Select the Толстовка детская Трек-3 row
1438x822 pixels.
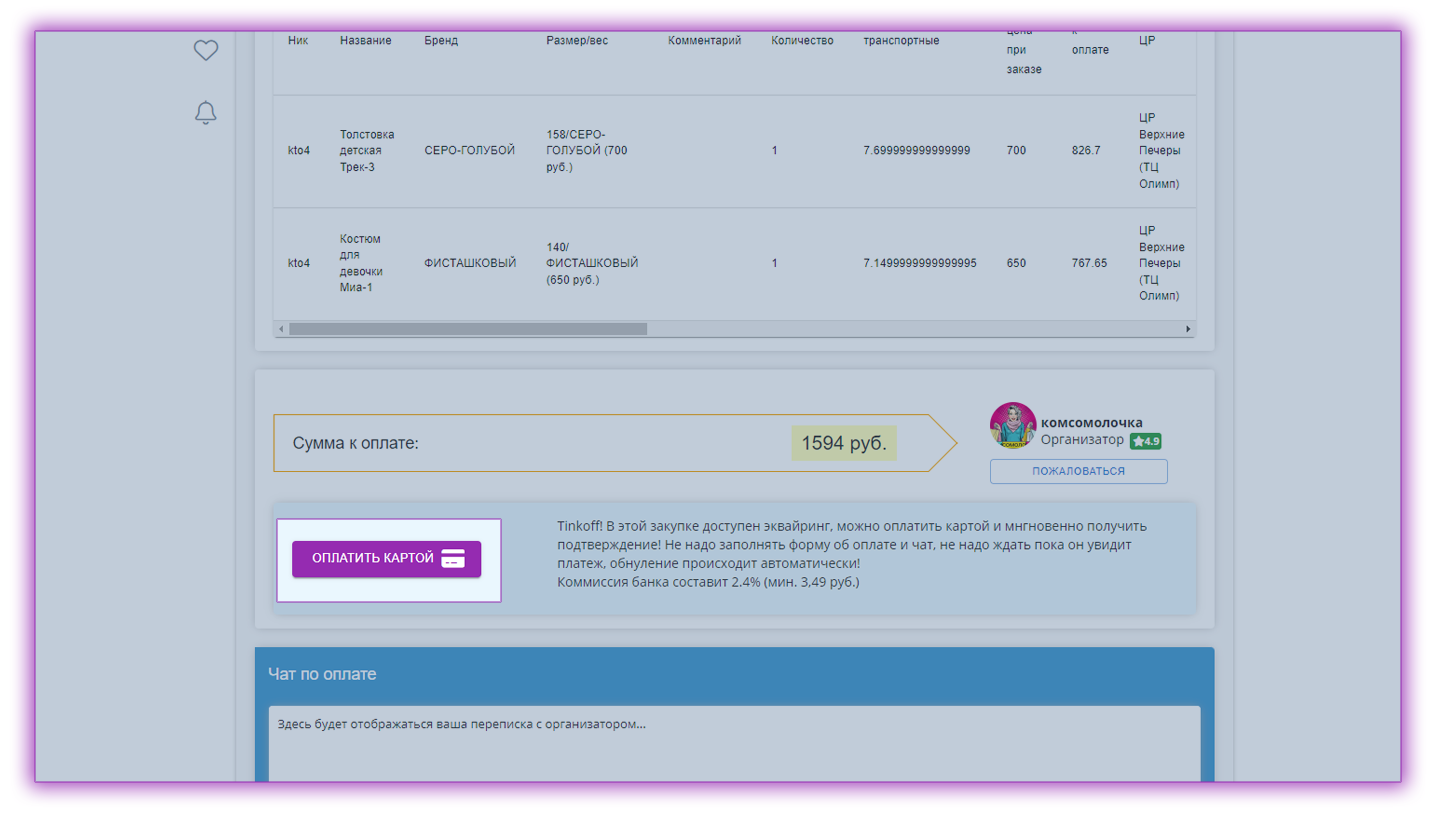coord(734,151)
